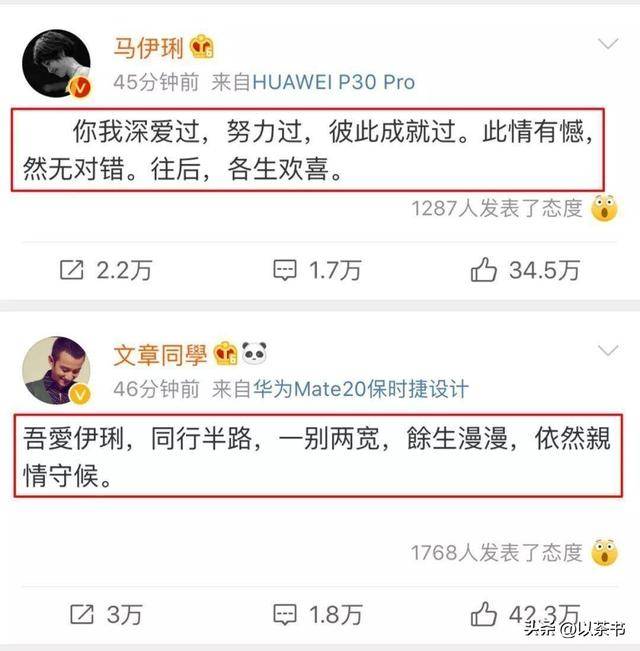Image resolution: width=640 pixels, height=651 pixels.
Task: Expand the options chevron on 文章同學's post
Action: coord(608,350)
